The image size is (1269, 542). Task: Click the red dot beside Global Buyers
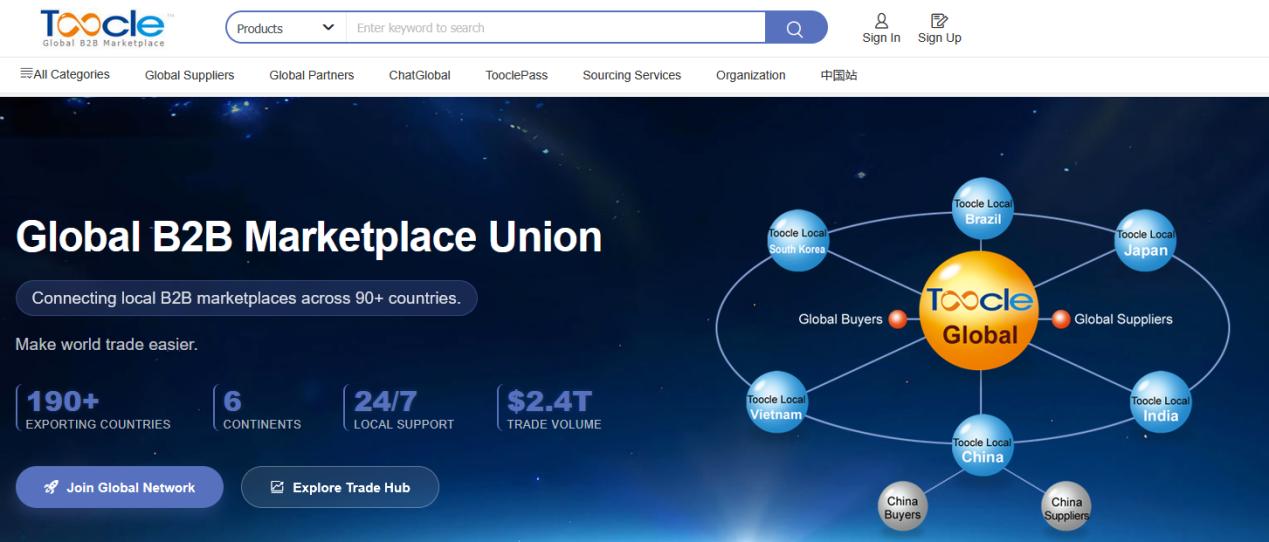point(898,319)
